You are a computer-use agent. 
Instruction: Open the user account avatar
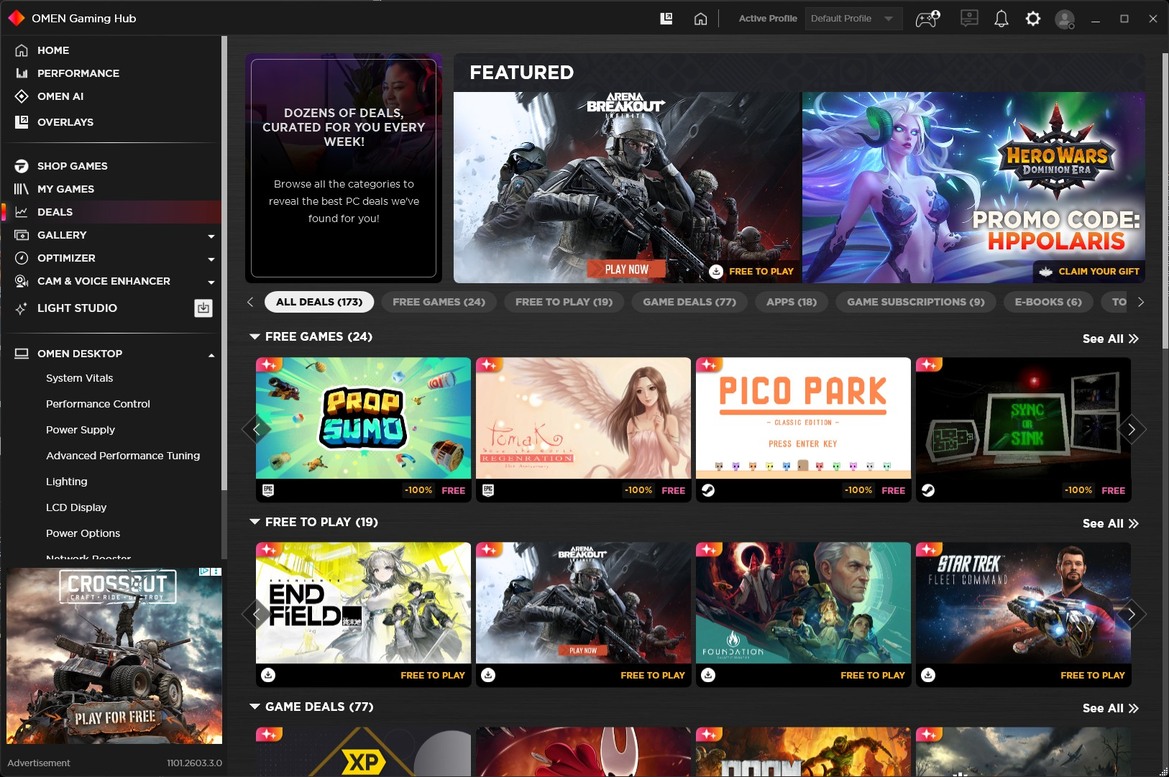[x=1065, y=19]
